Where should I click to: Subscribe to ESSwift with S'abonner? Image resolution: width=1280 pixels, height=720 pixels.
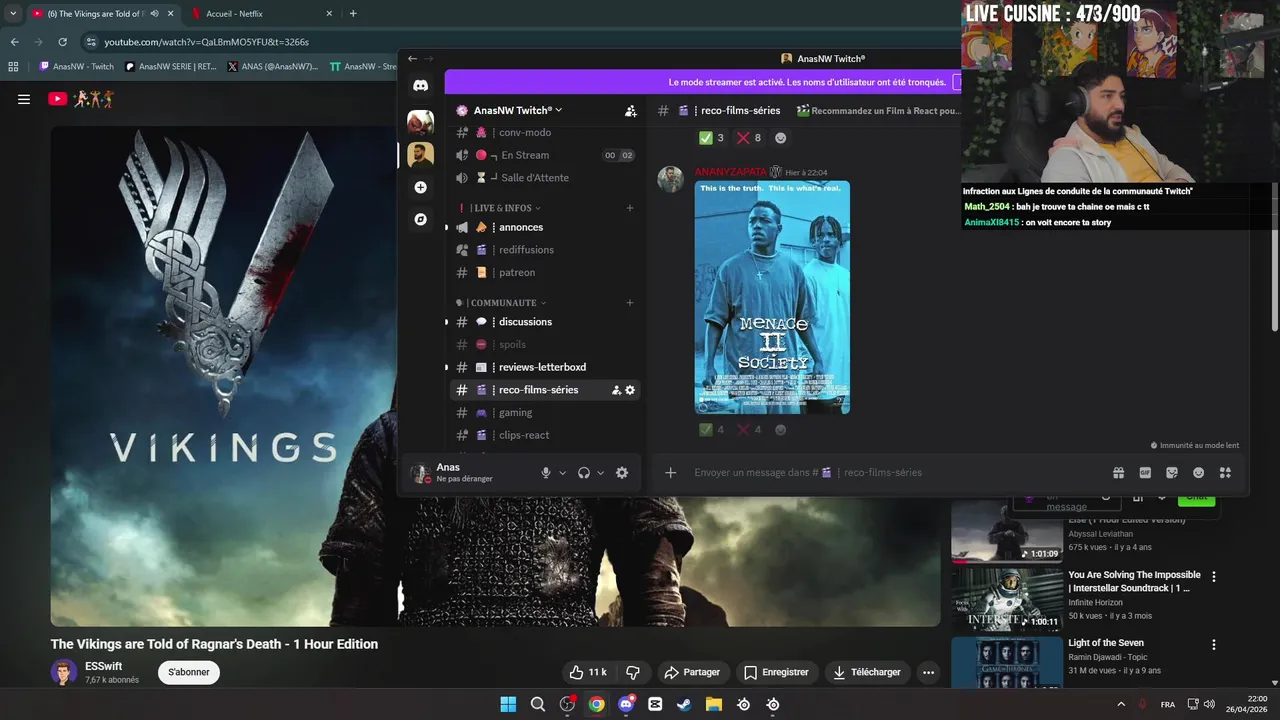[189, 672]
